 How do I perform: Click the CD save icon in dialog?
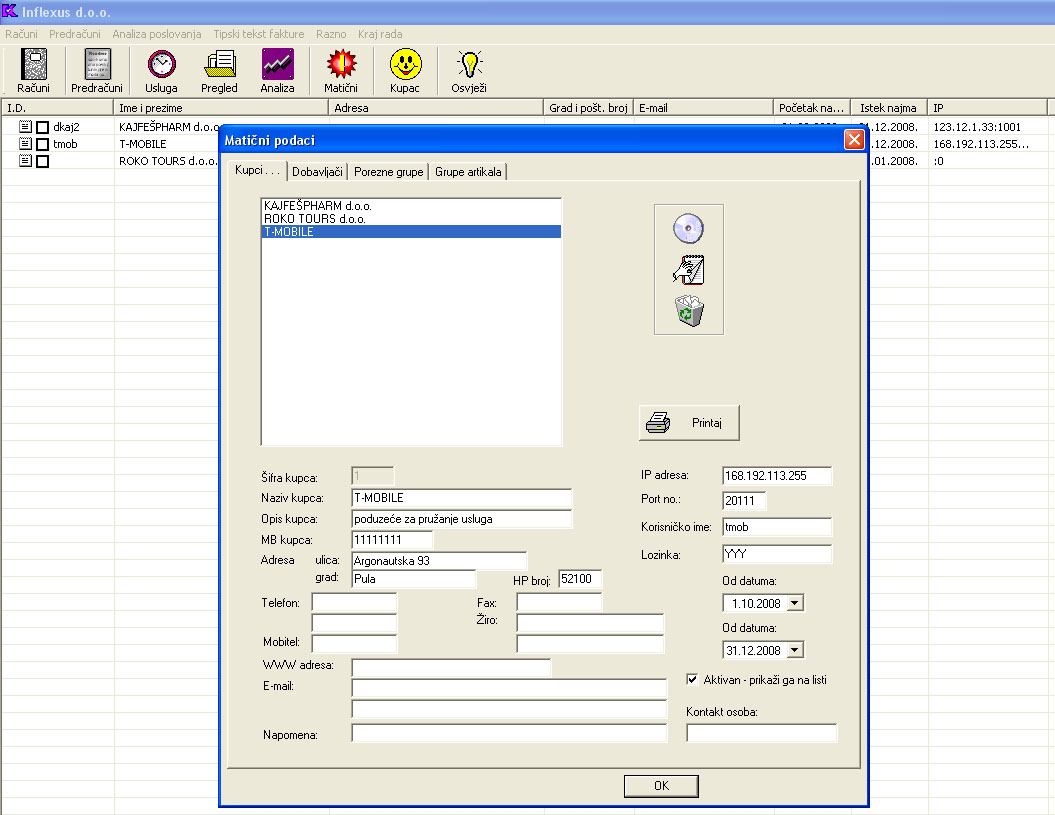click(x=688, y=229)
